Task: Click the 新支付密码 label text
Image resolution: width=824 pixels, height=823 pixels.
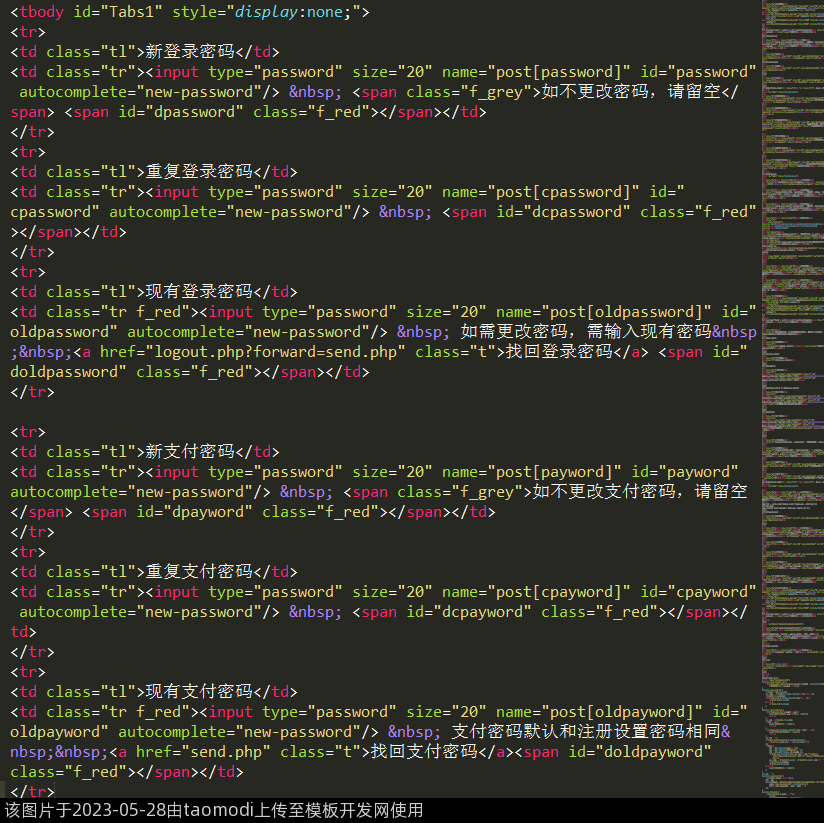Action: point(189,452)
